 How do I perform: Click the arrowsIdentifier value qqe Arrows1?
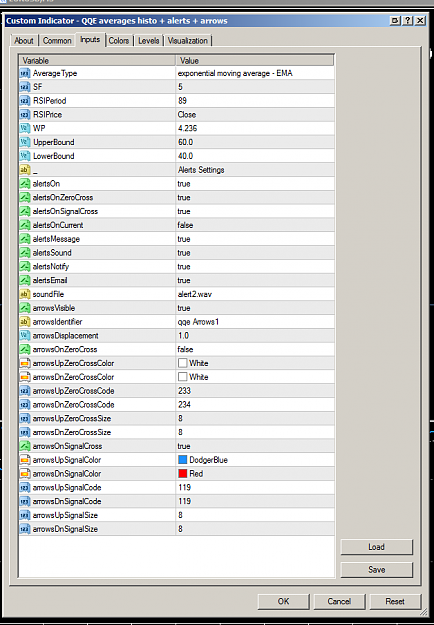click(198, 322)
